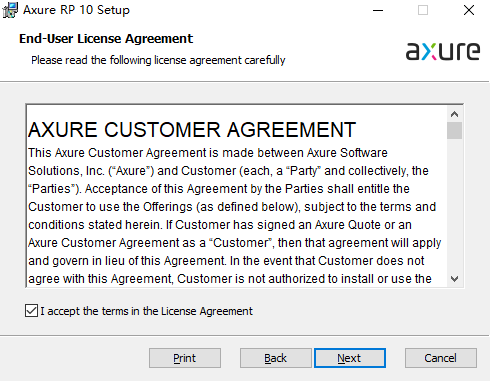Close the setup window with the X button
Viewport: 490px width, 381px height.
(x=469, y=10)
